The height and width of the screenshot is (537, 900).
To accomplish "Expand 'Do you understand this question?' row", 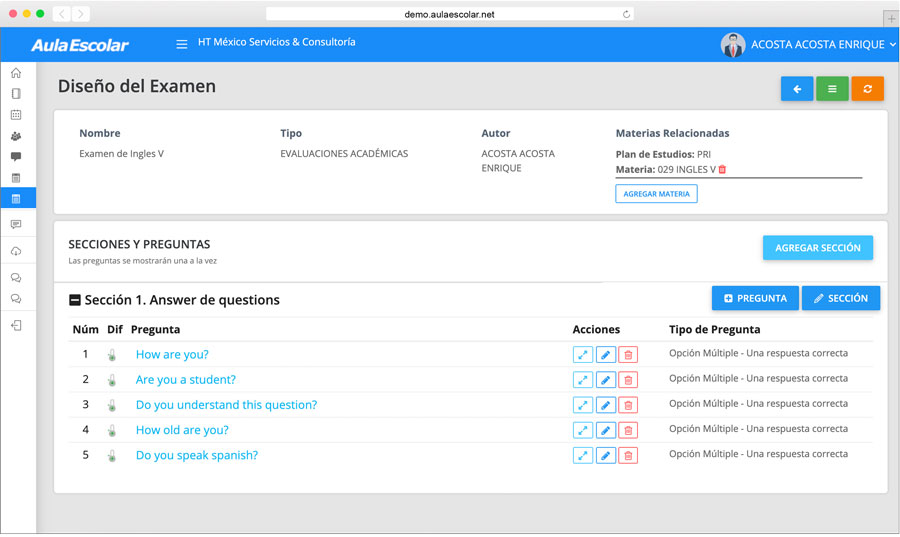I will 583,405.
